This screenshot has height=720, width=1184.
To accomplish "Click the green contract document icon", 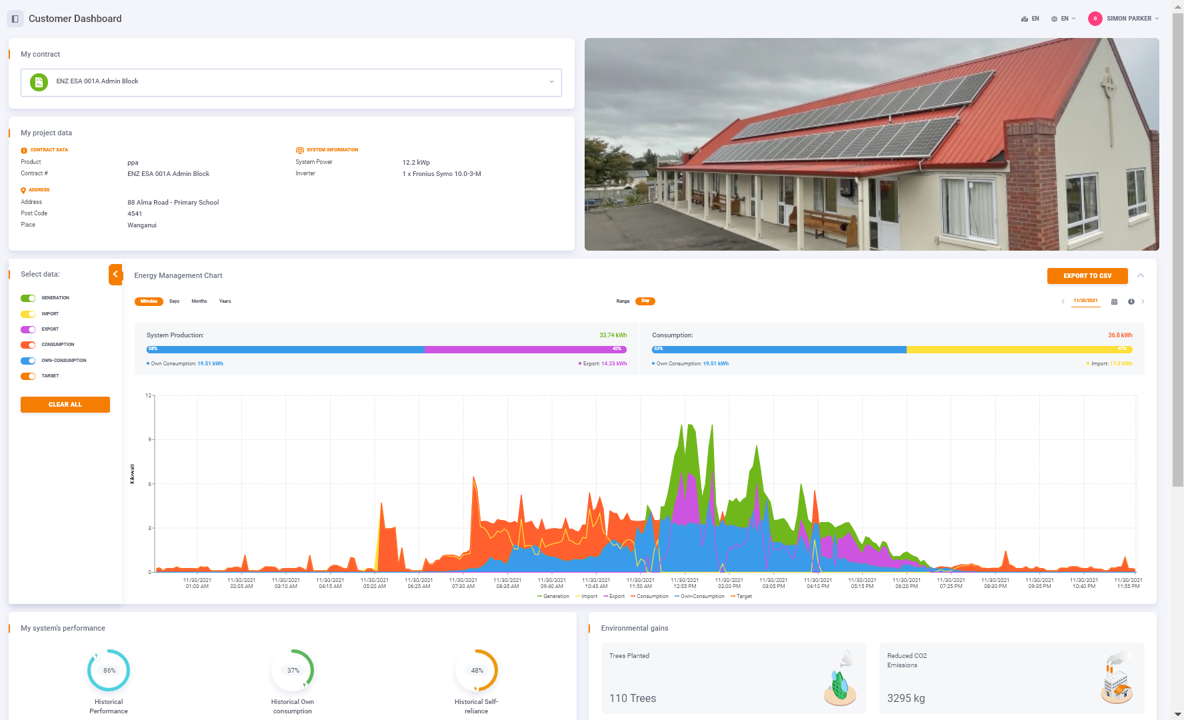I will pyautogui.click(x=39, y=82).
